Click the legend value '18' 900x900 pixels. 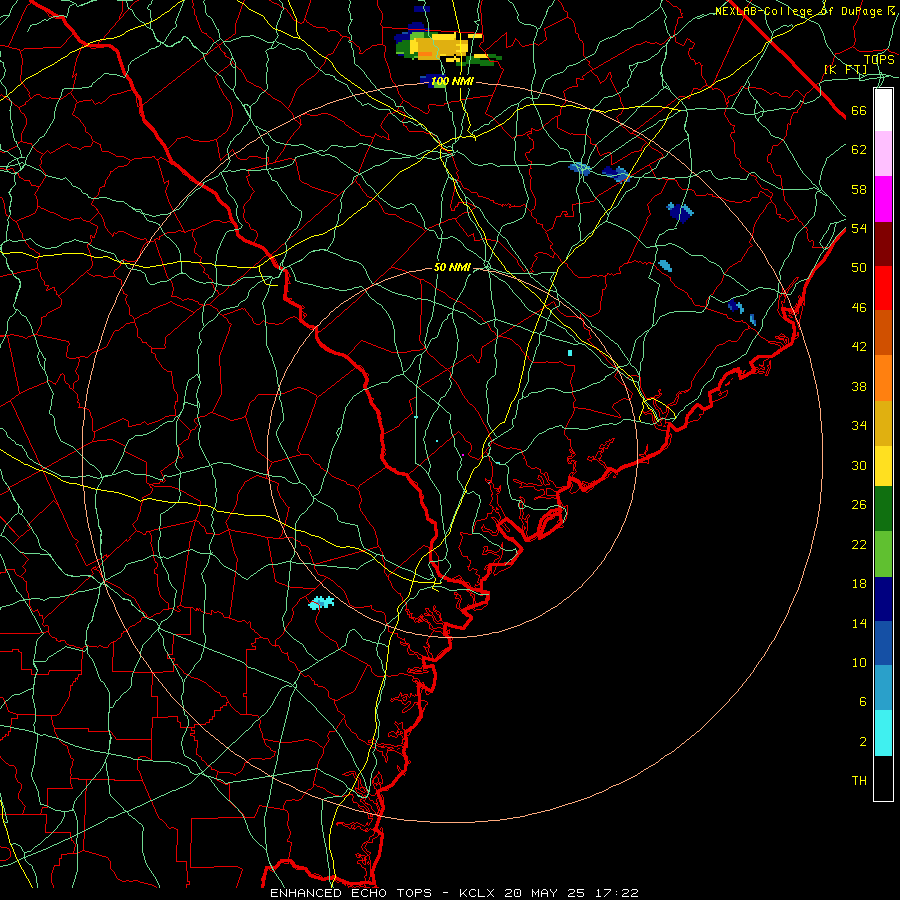coord(859,584)
